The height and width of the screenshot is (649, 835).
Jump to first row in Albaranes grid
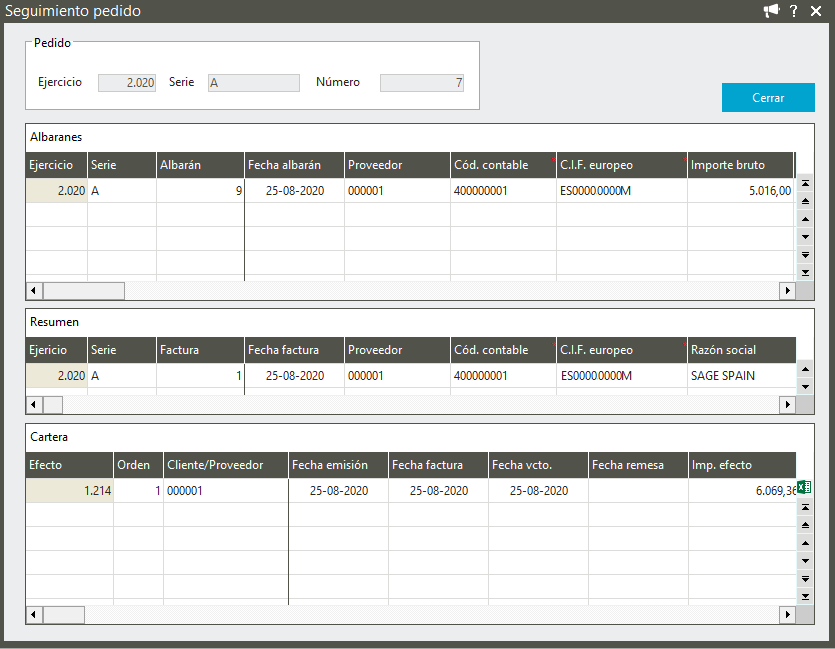(805, 183)
